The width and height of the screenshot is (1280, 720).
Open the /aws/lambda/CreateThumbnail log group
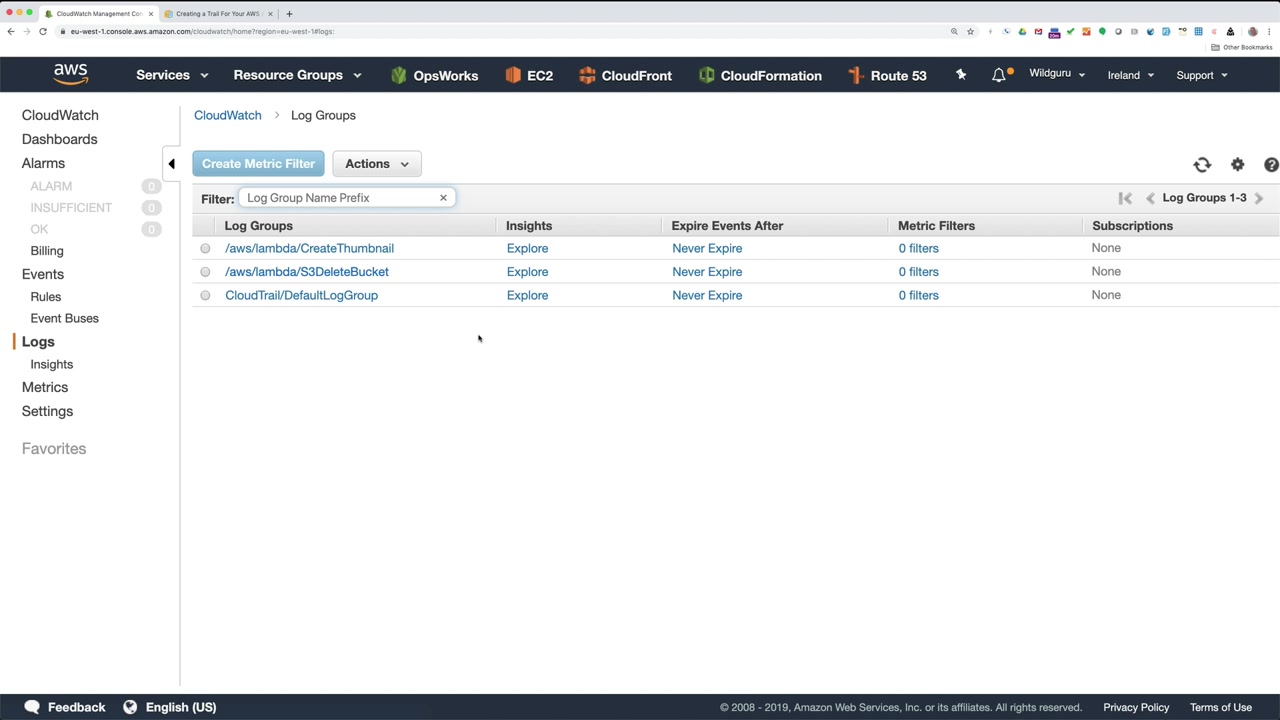tap(309, 248)
